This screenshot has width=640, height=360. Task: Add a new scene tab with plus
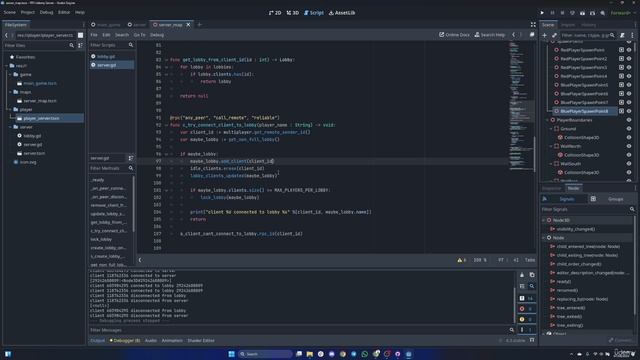200,25
